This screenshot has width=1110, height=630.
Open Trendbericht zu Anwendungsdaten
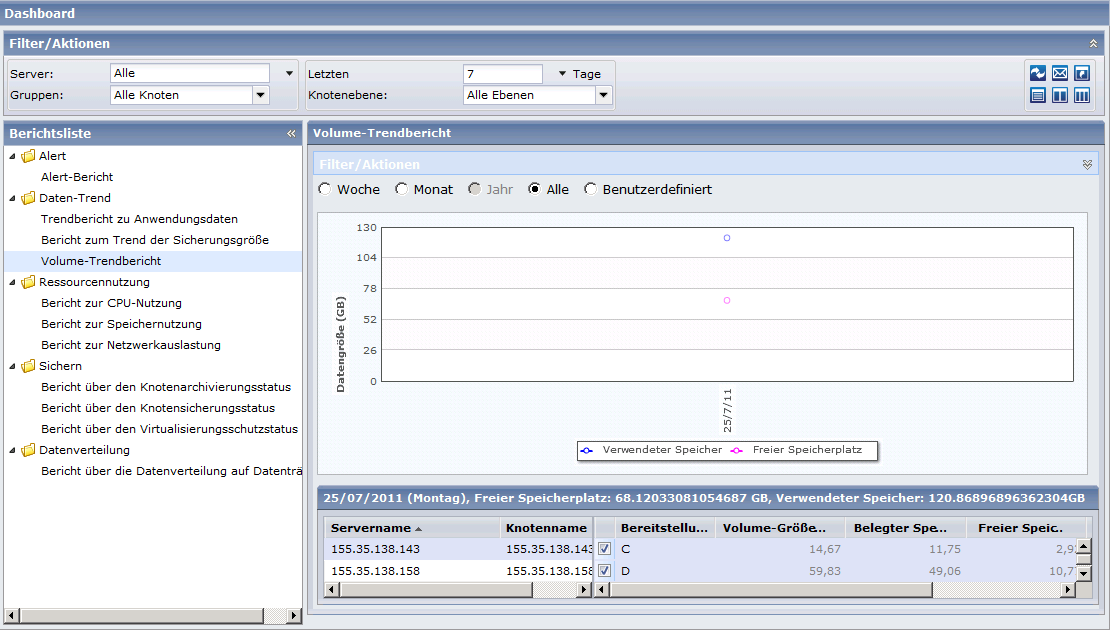tap(139, 219)
